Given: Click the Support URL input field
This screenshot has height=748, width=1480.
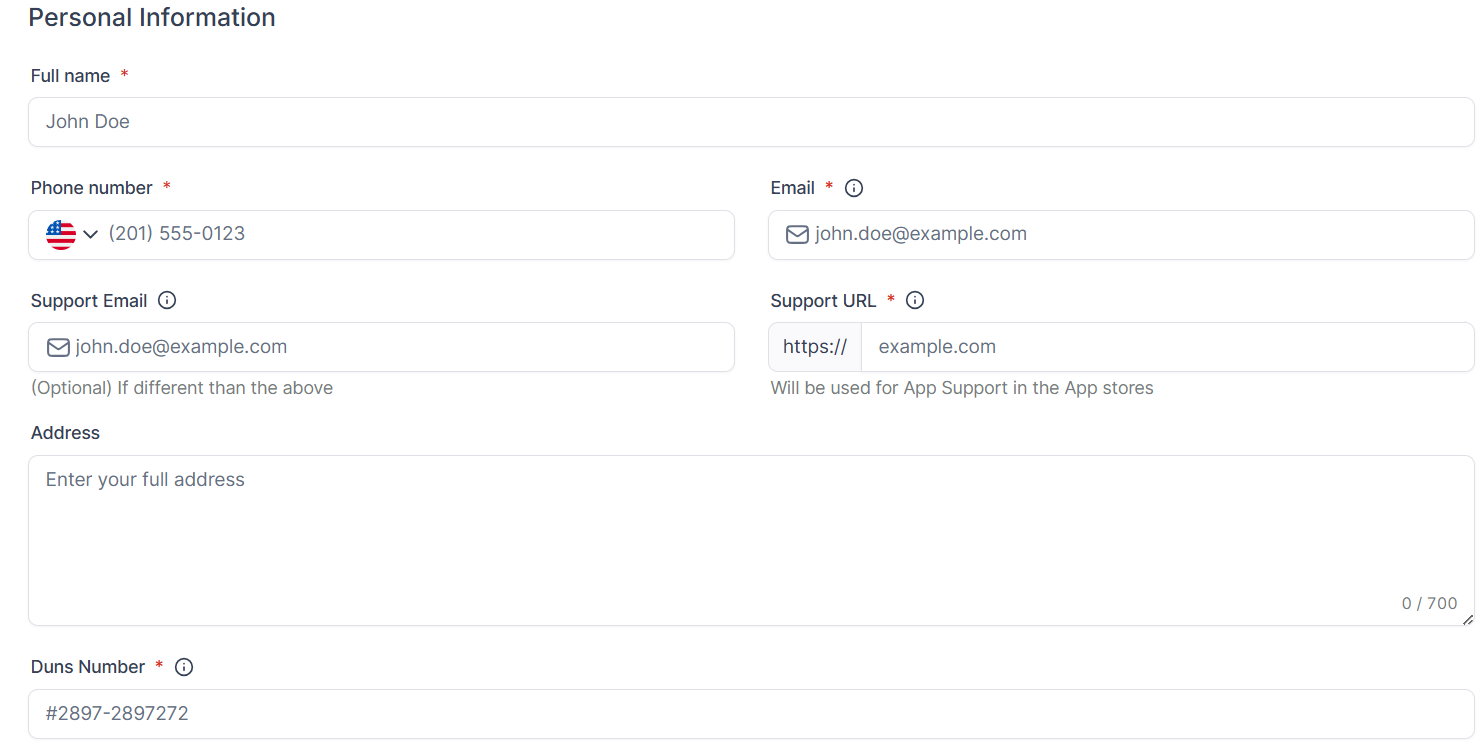Looking at the screenshot, I should pos(1167,347).
